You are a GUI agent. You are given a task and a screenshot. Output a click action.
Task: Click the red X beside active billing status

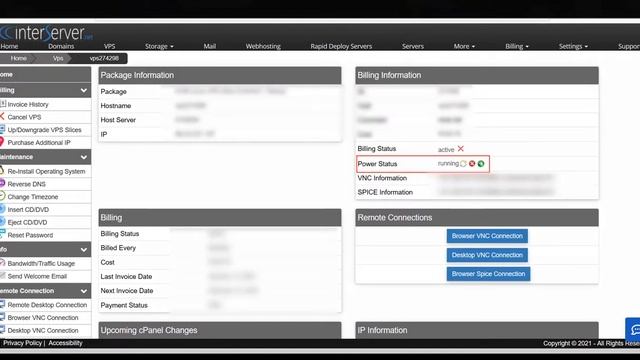coord(460,149)
